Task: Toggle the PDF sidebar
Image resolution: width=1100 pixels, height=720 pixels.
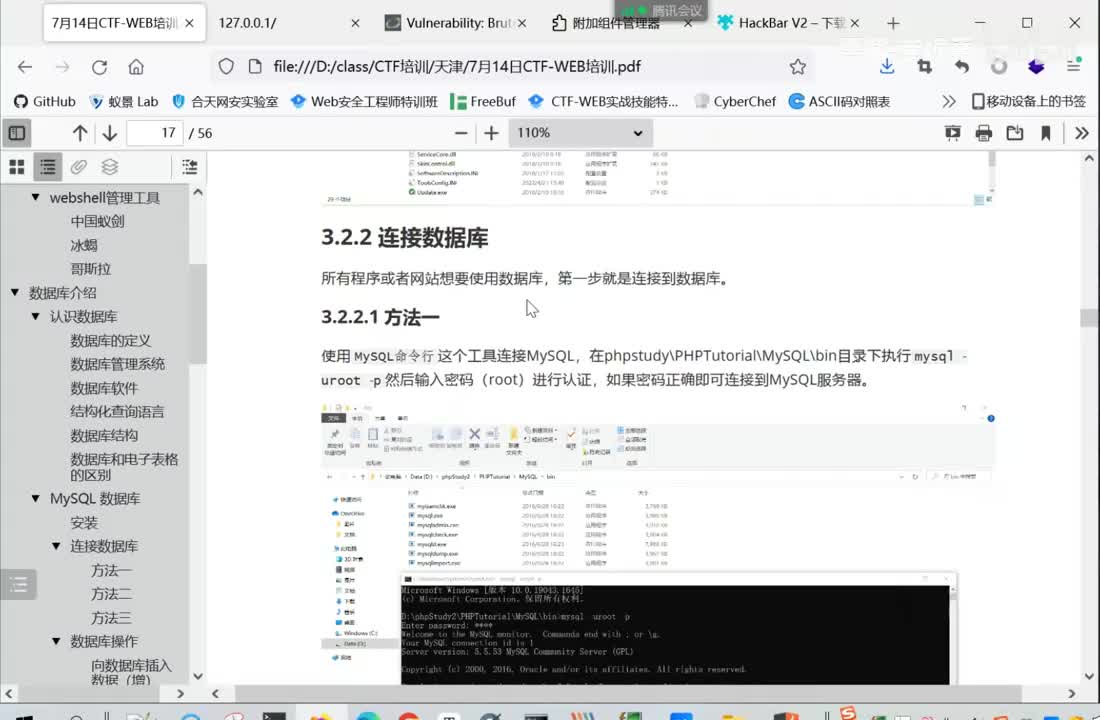Action: click(17, 133)
